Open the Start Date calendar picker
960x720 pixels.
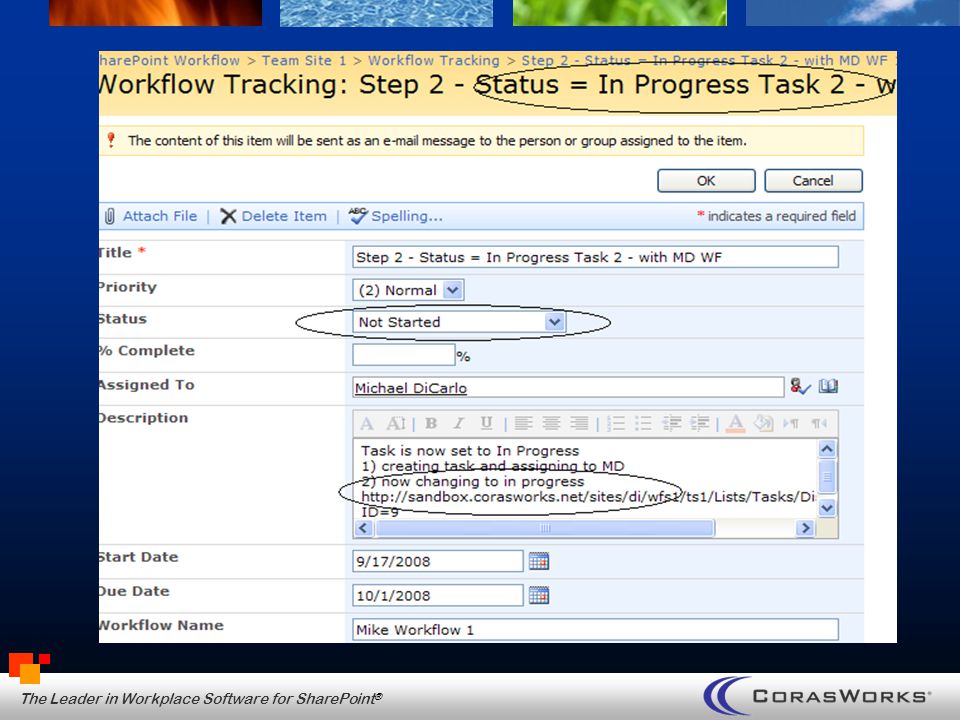click(539, 561)
